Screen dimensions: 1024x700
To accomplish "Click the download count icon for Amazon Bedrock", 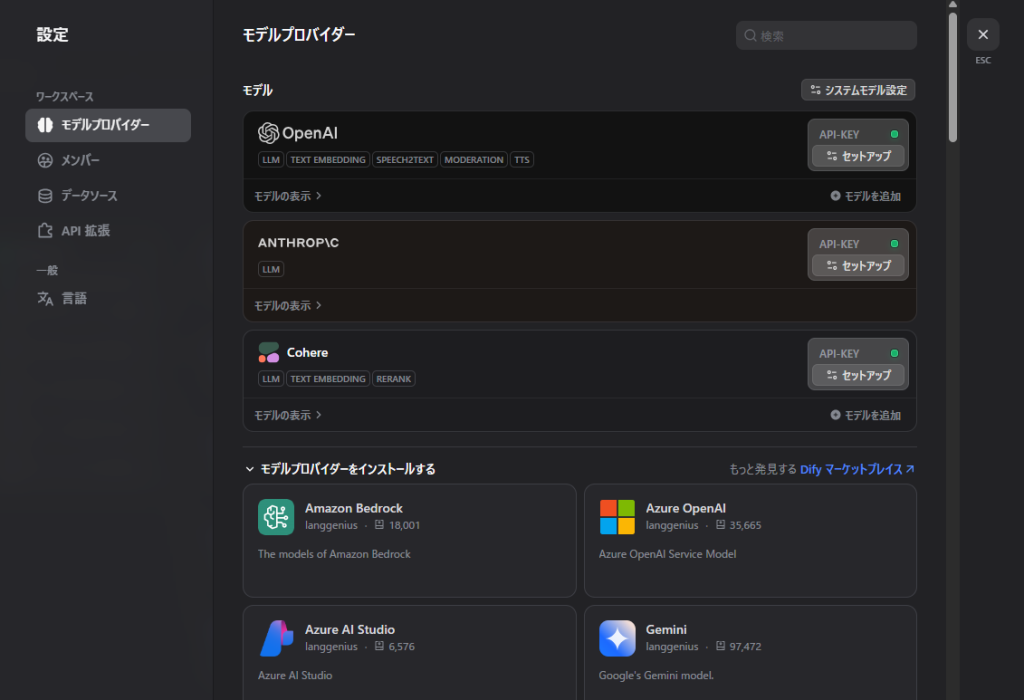I will pos(379,525).
